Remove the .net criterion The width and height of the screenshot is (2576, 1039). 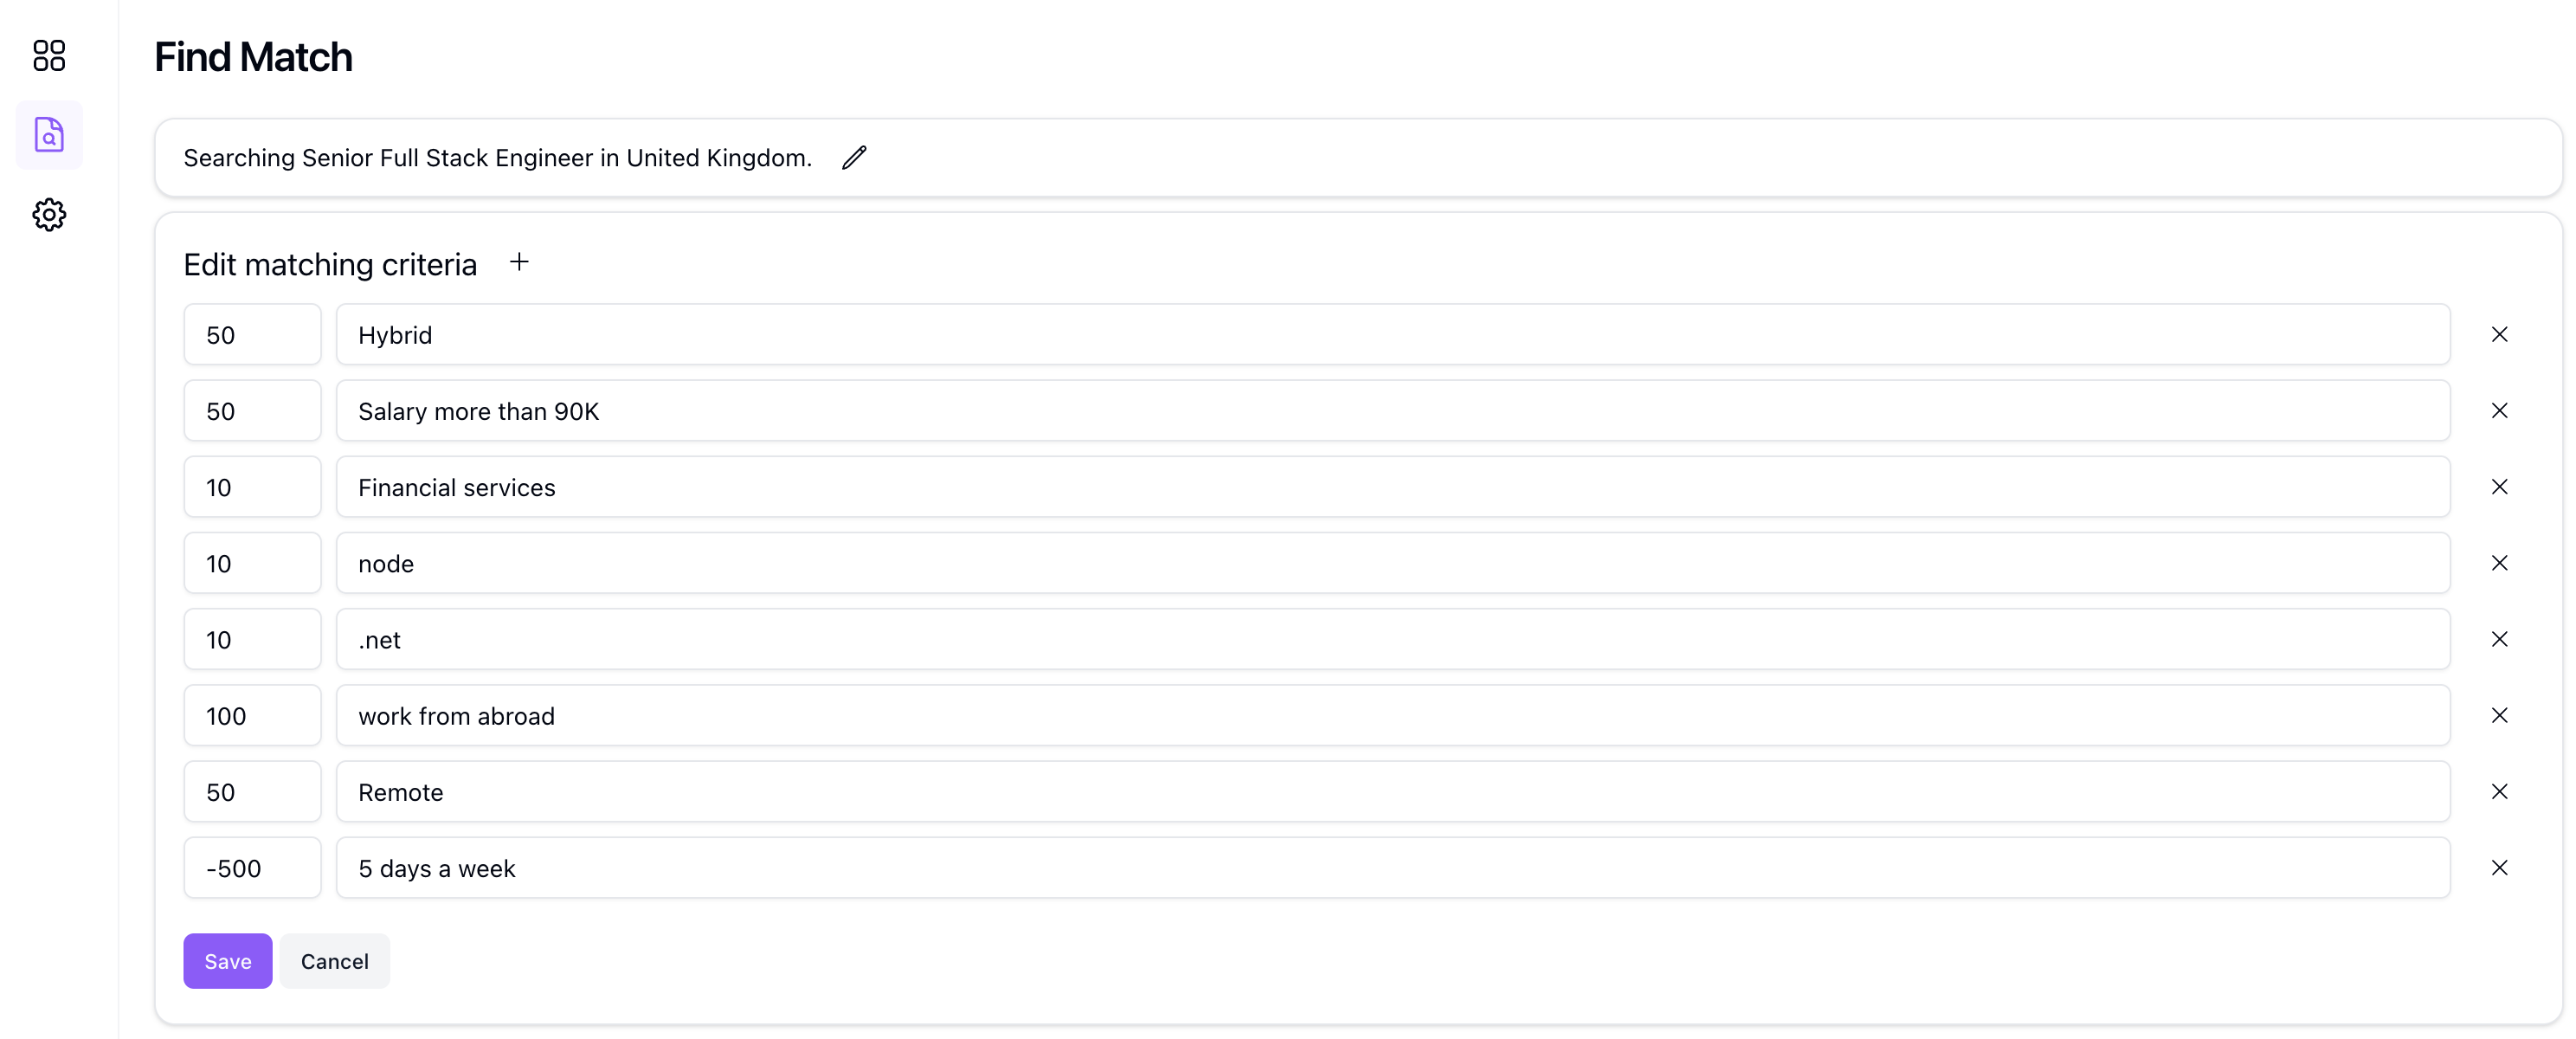(x=2499, y=639)
